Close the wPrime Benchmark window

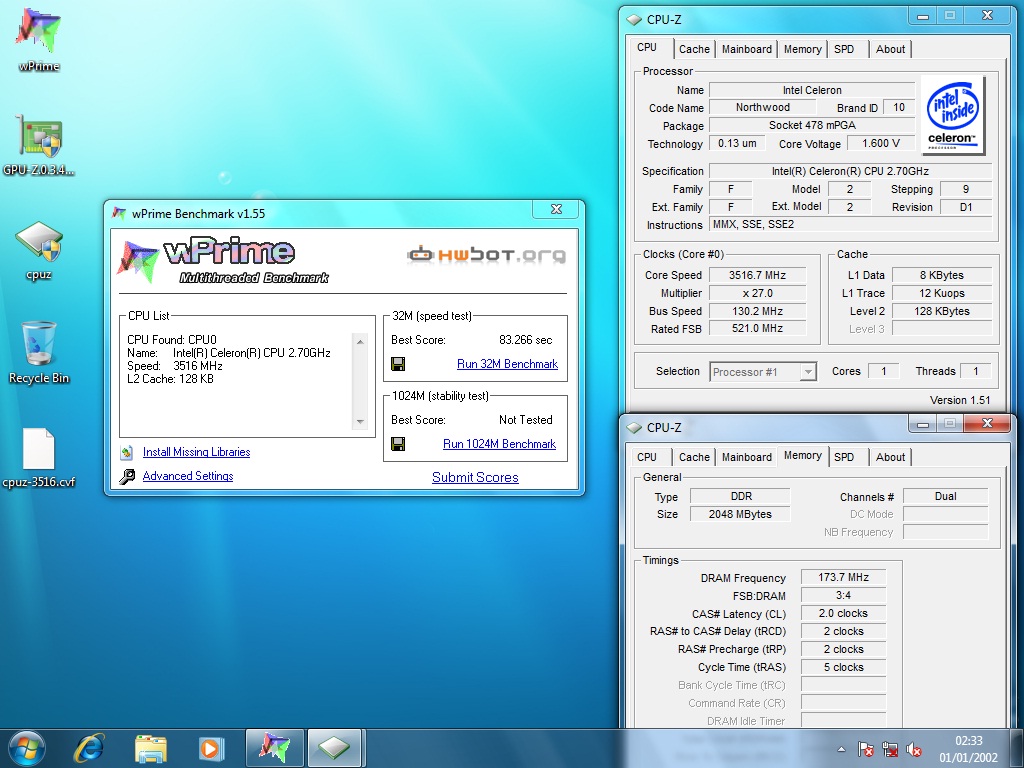tap(556, 209)
